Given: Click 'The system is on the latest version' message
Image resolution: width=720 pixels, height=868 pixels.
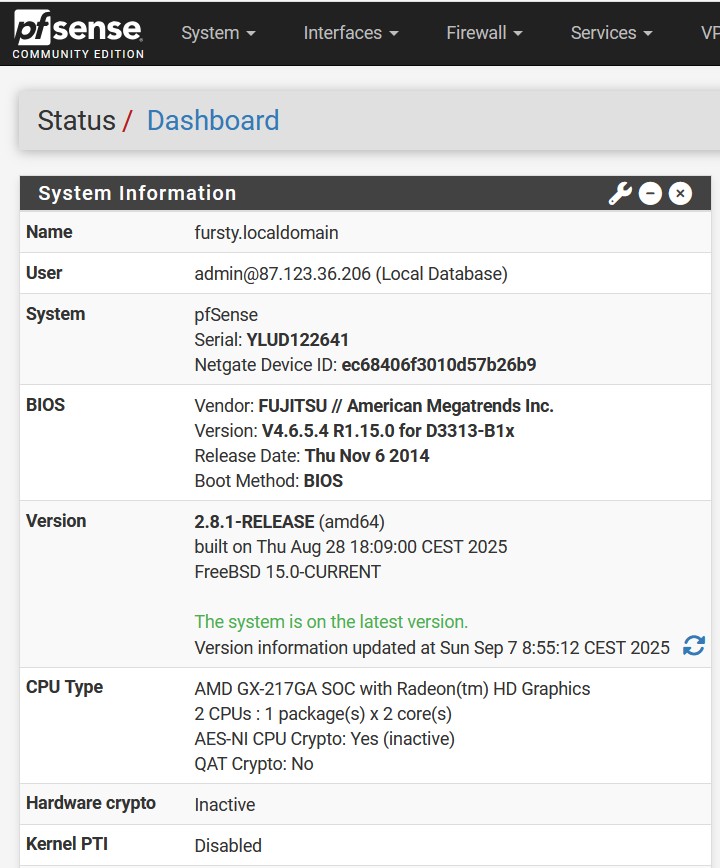Looking at the screenshot, I should (x=331, y=622).
